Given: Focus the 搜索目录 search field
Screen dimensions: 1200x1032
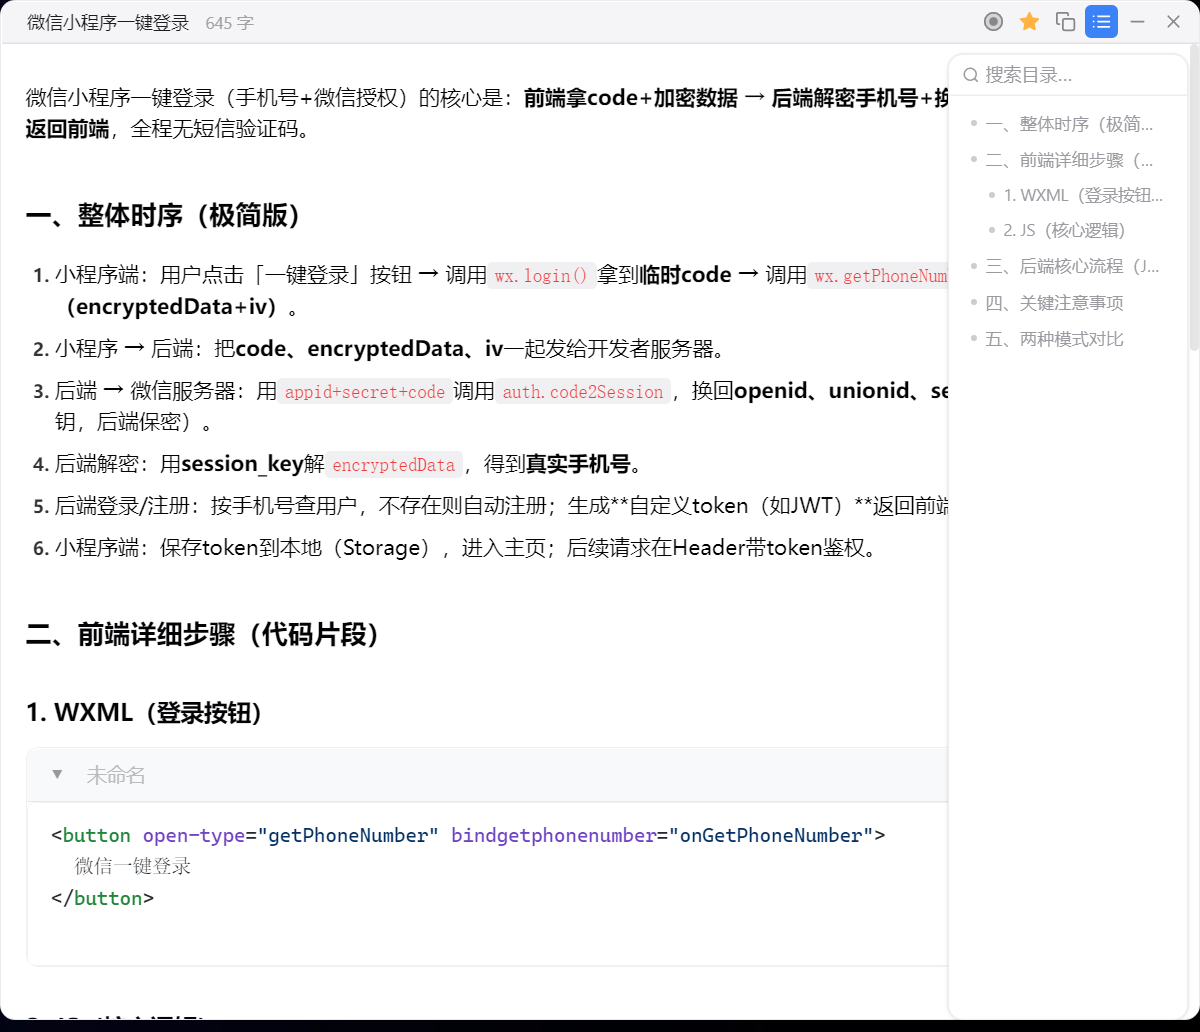Looking at the screenshot, I should [1067, 75].
